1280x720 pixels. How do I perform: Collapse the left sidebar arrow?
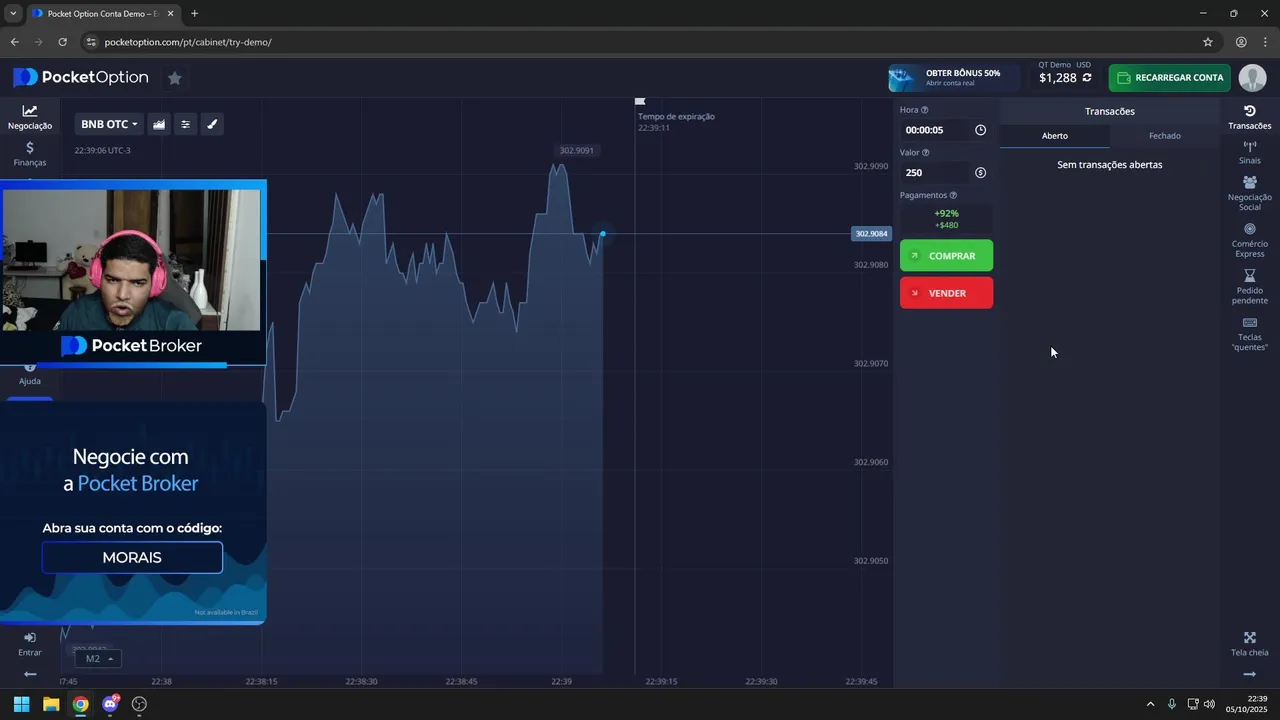tap(30, 674)
